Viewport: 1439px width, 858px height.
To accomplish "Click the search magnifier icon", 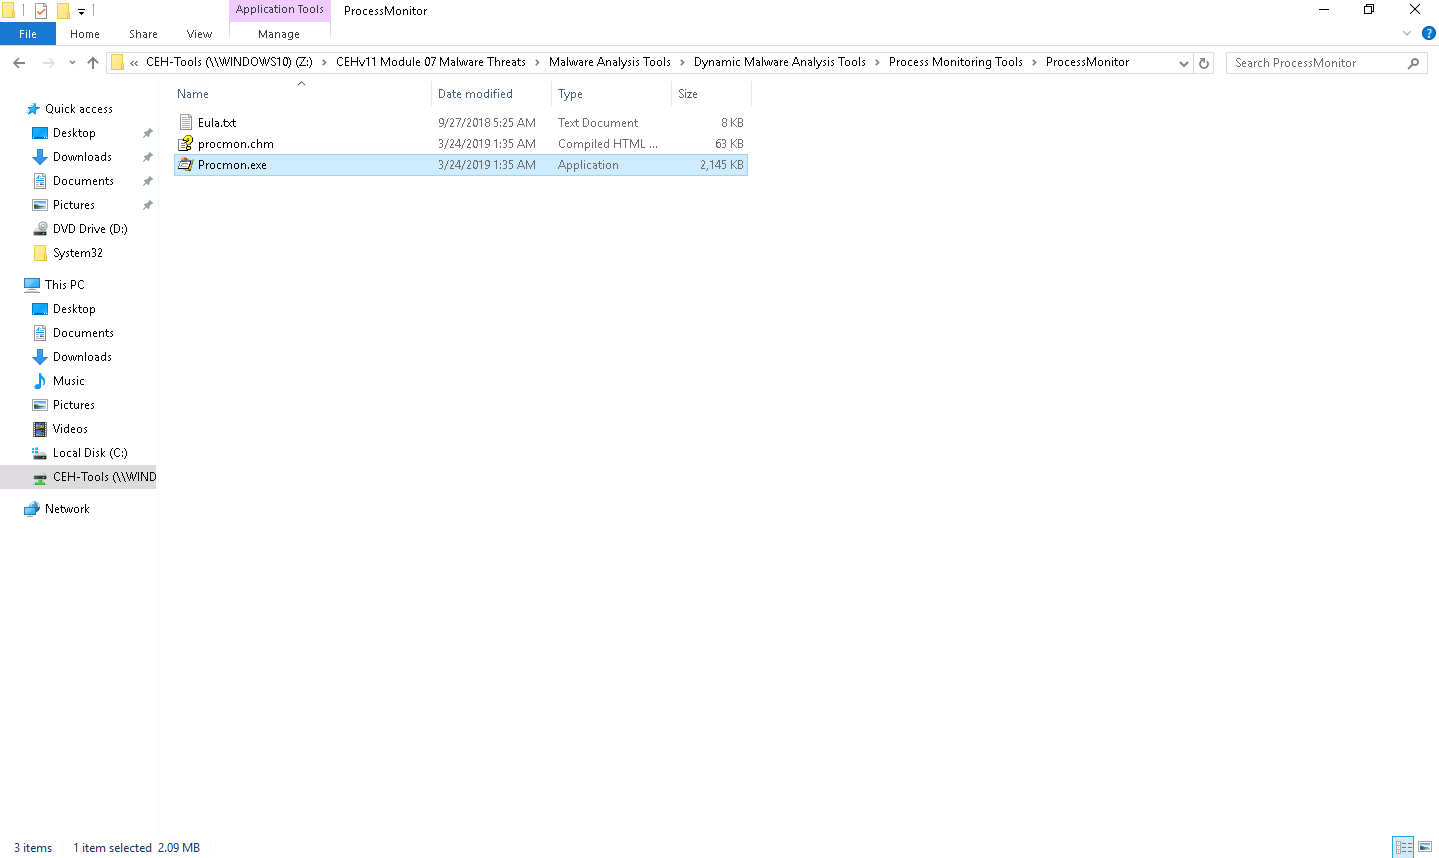I will (x=1413, y=63).
